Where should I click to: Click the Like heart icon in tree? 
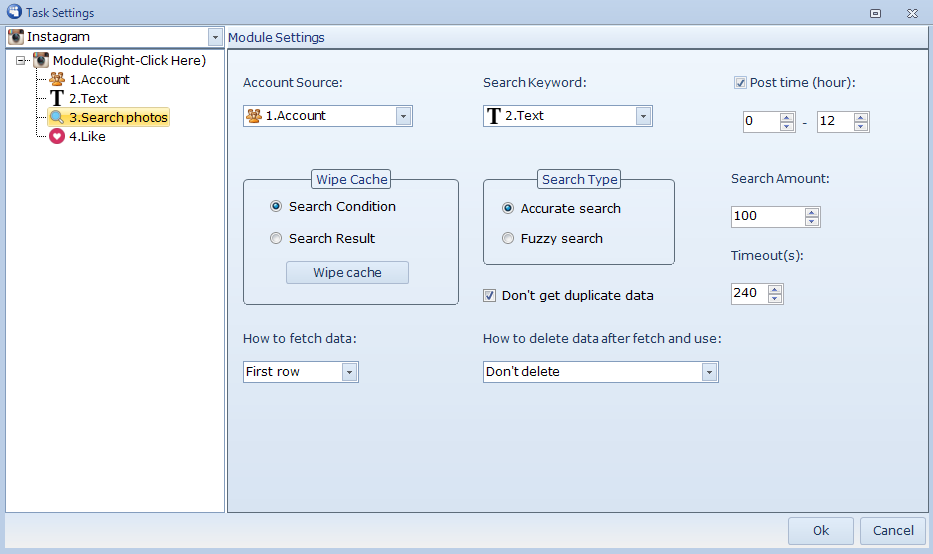point(57,137)
